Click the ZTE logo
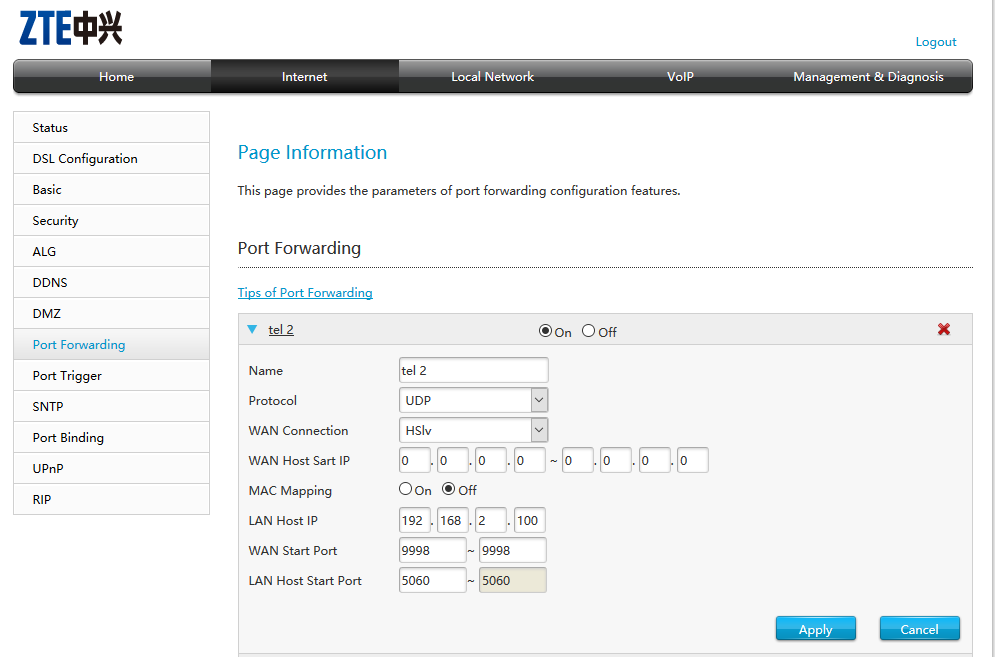The image size is (995, 657). click(70, 28)
